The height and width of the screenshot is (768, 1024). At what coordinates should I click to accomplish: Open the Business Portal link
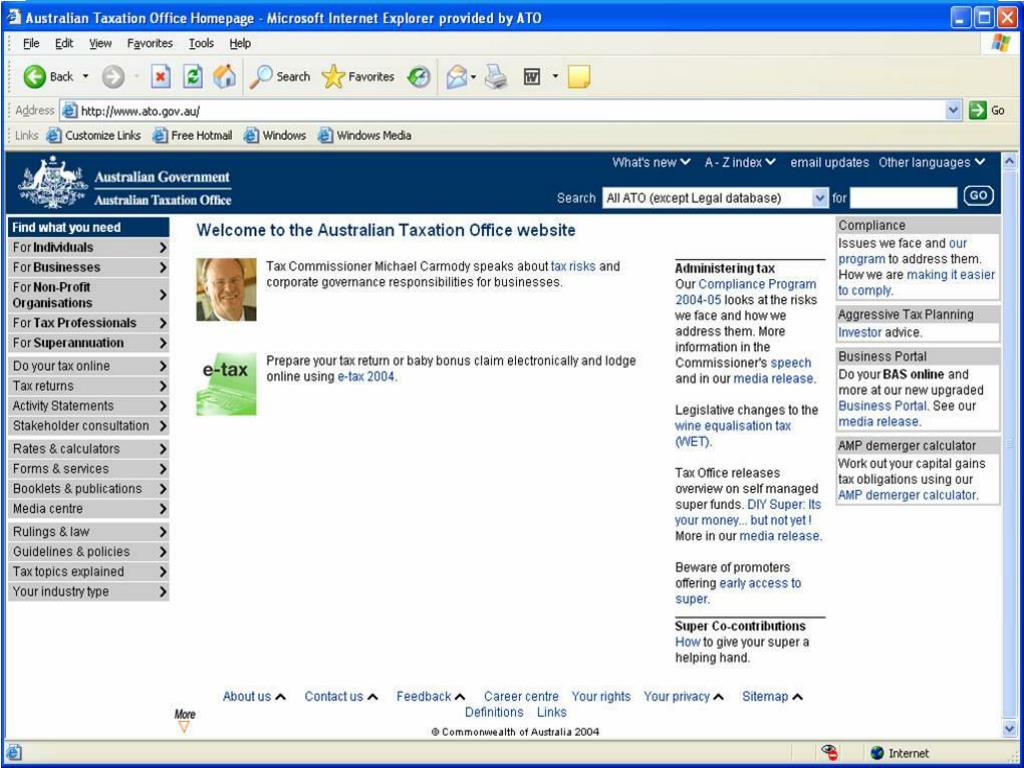tap(883, 406)
